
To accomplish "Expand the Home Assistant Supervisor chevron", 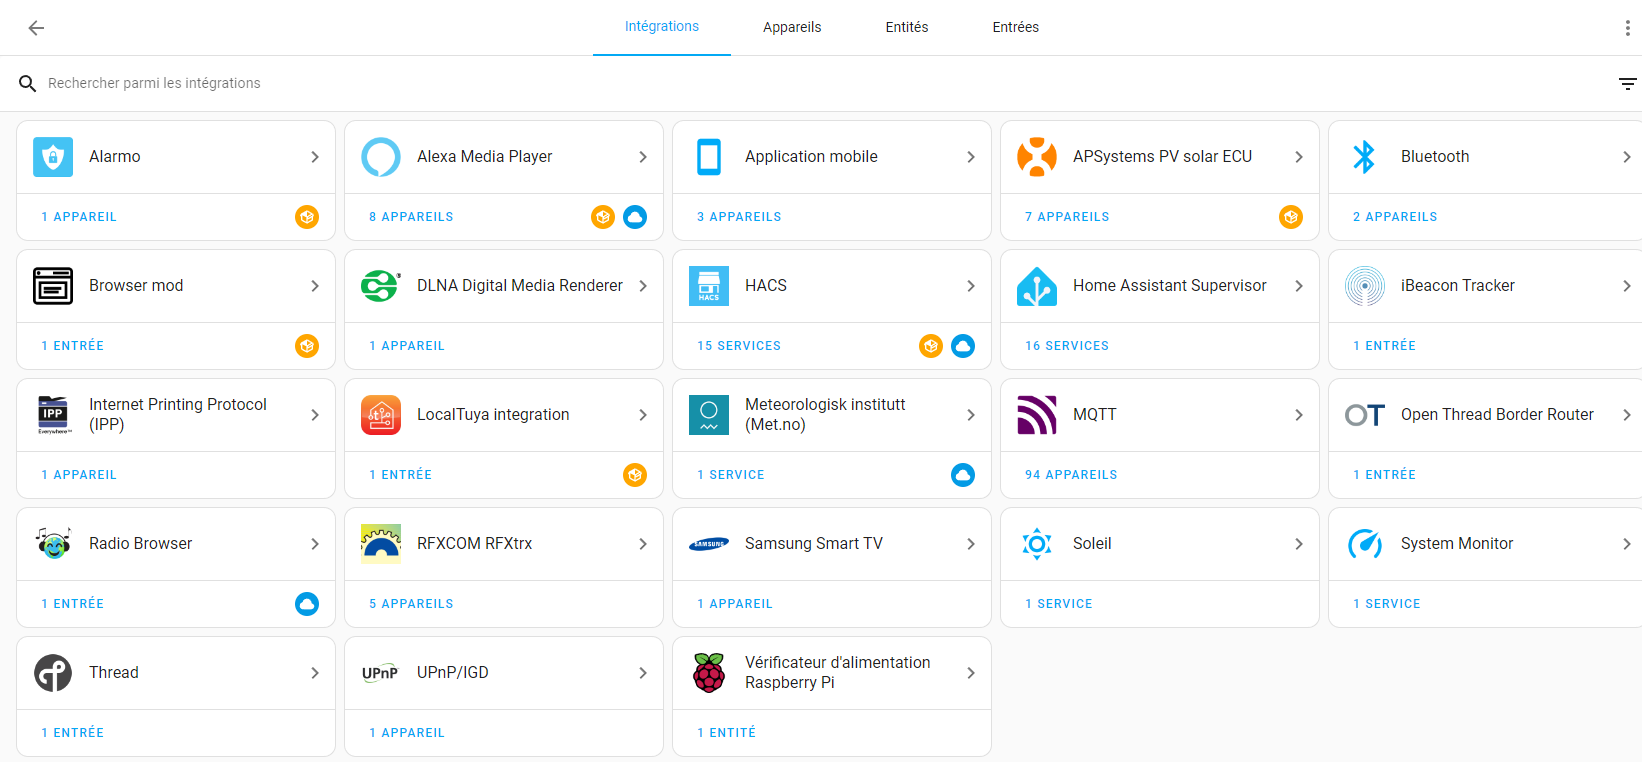I will 1299,286.
